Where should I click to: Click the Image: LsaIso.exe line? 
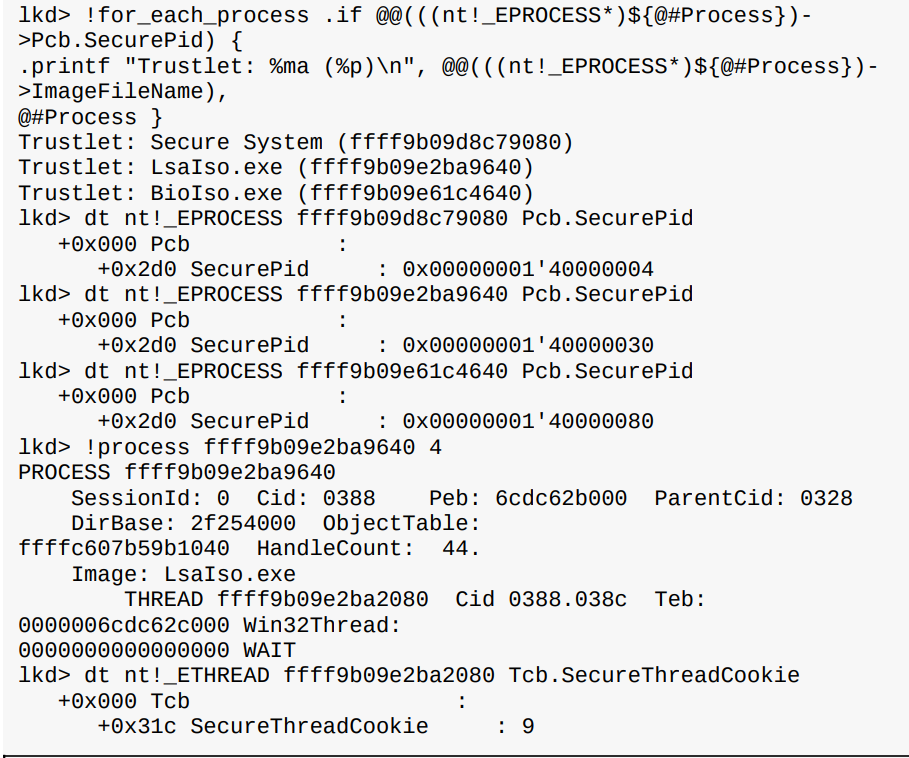183,575
